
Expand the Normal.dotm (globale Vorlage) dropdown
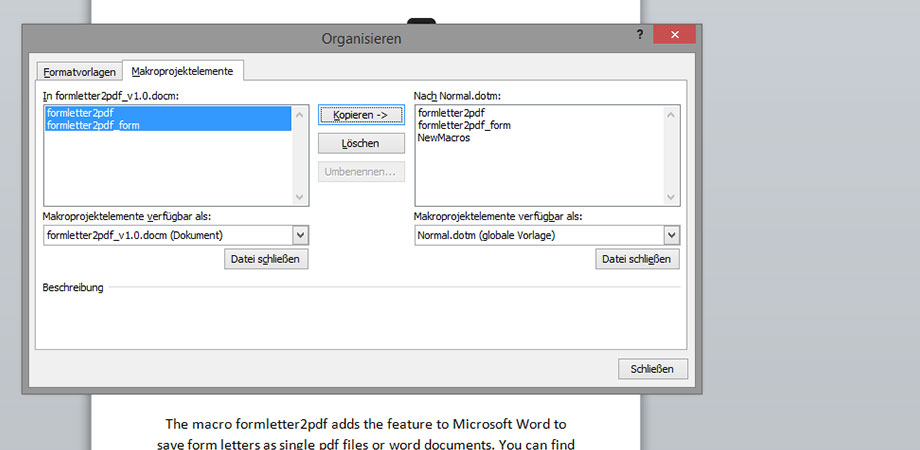672,235
